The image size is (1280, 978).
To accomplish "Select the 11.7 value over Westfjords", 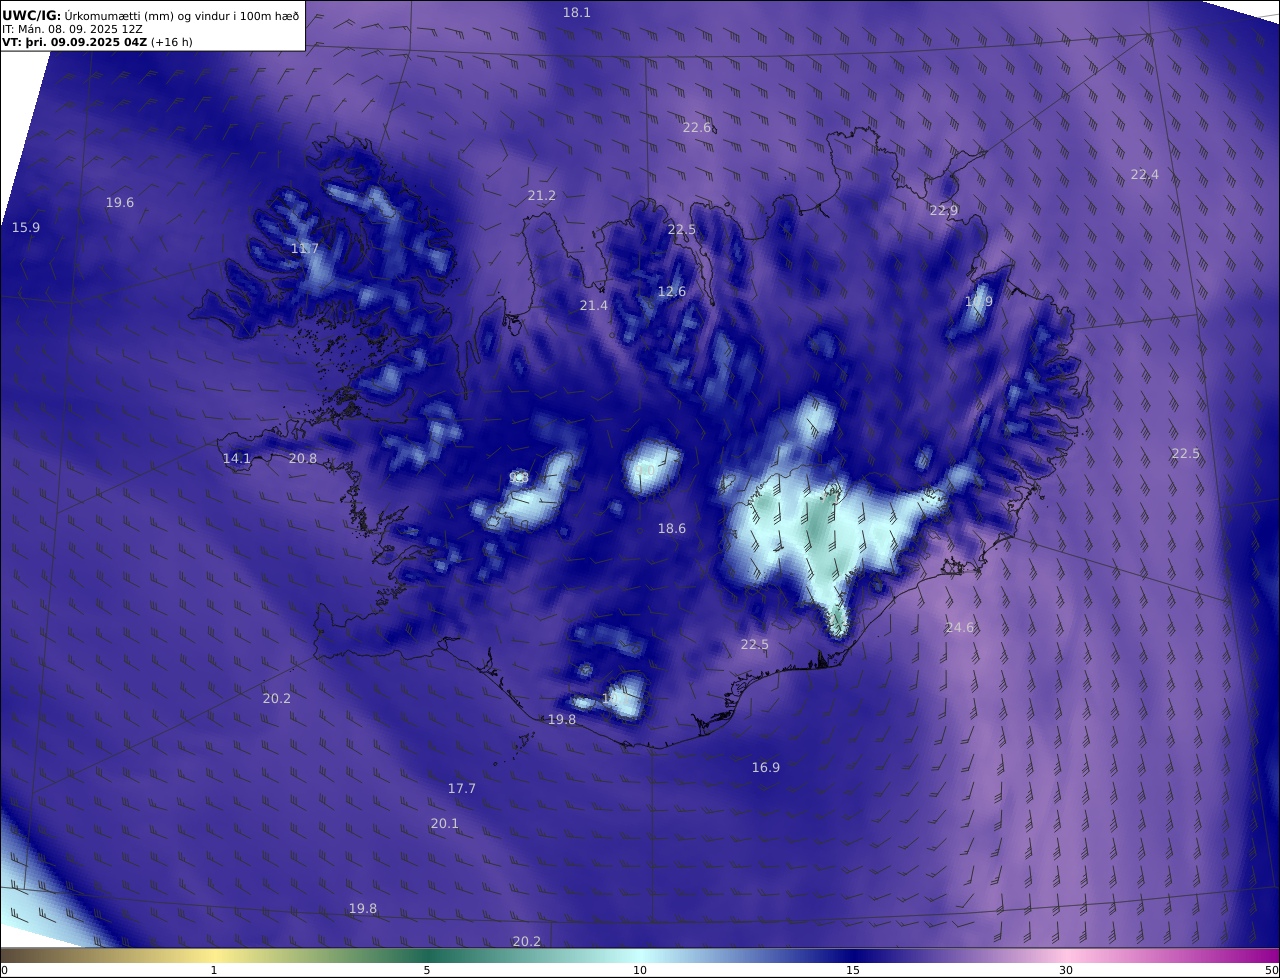I will (x=305, y=249).
